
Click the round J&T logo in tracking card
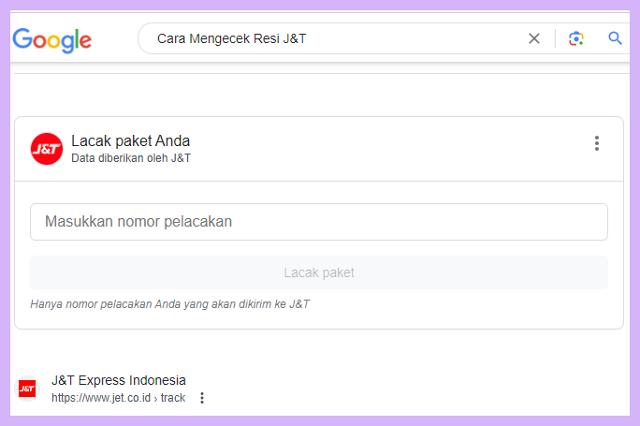coord(47,149)
